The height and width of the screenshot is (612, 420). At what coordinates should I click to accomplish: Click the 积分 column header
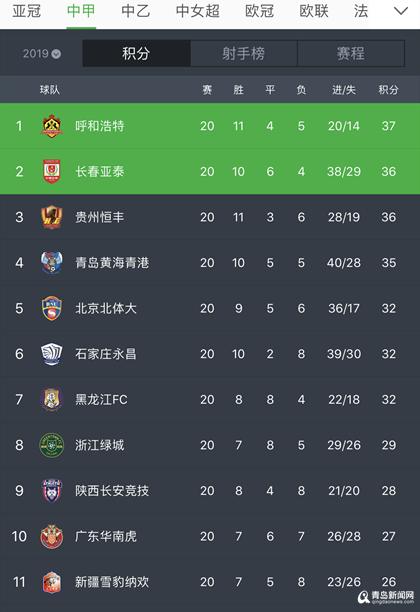(x=388, y=90)
